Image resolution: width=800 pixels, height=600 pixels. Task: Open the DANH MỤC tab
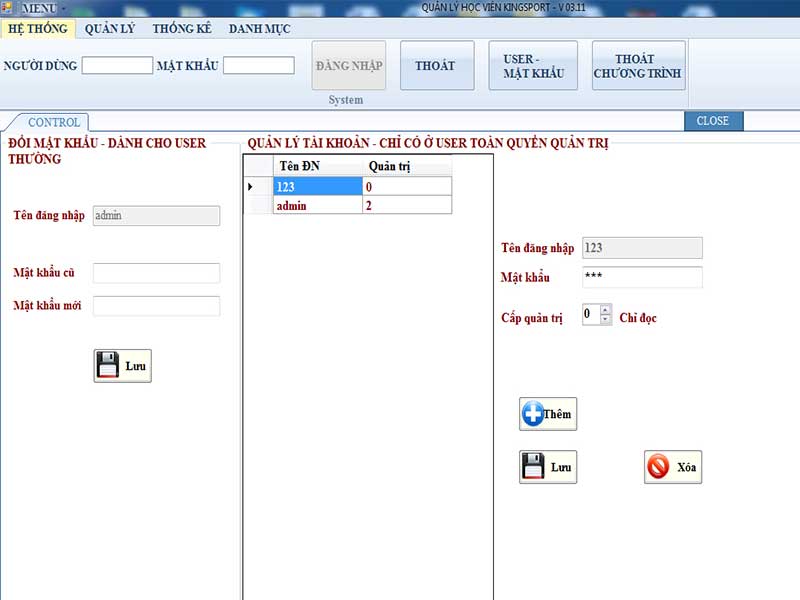259,29
